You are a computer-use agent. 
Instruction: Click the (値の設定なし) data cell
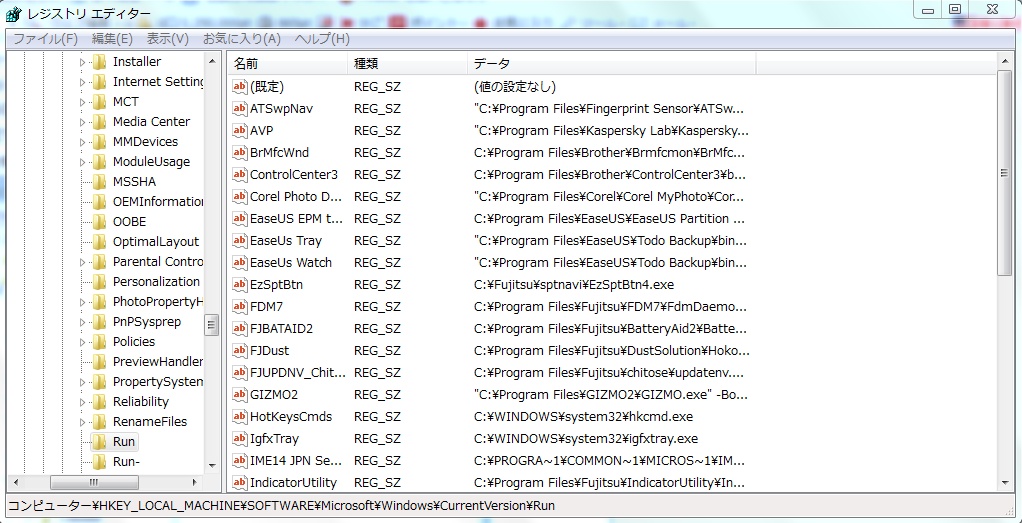tap(514, 86)
